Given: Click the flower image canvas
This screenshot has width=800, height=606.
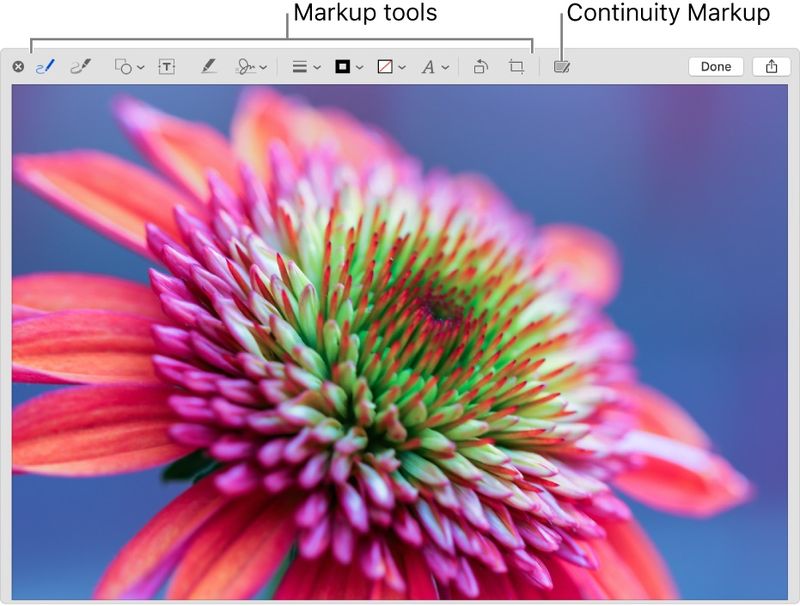Looking at the screenshot, I should (x=399, y=342).
